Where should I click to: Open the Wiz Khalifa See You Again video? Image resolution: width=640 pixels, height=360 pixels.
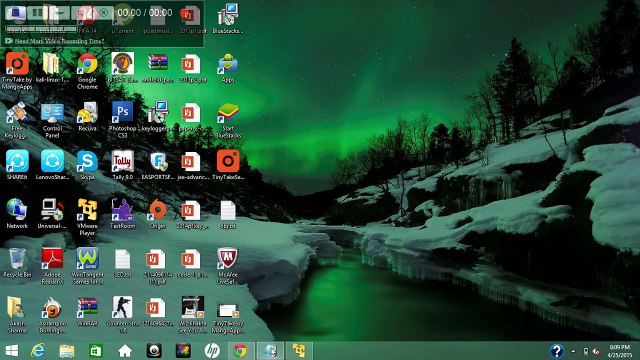pos(192,314)
